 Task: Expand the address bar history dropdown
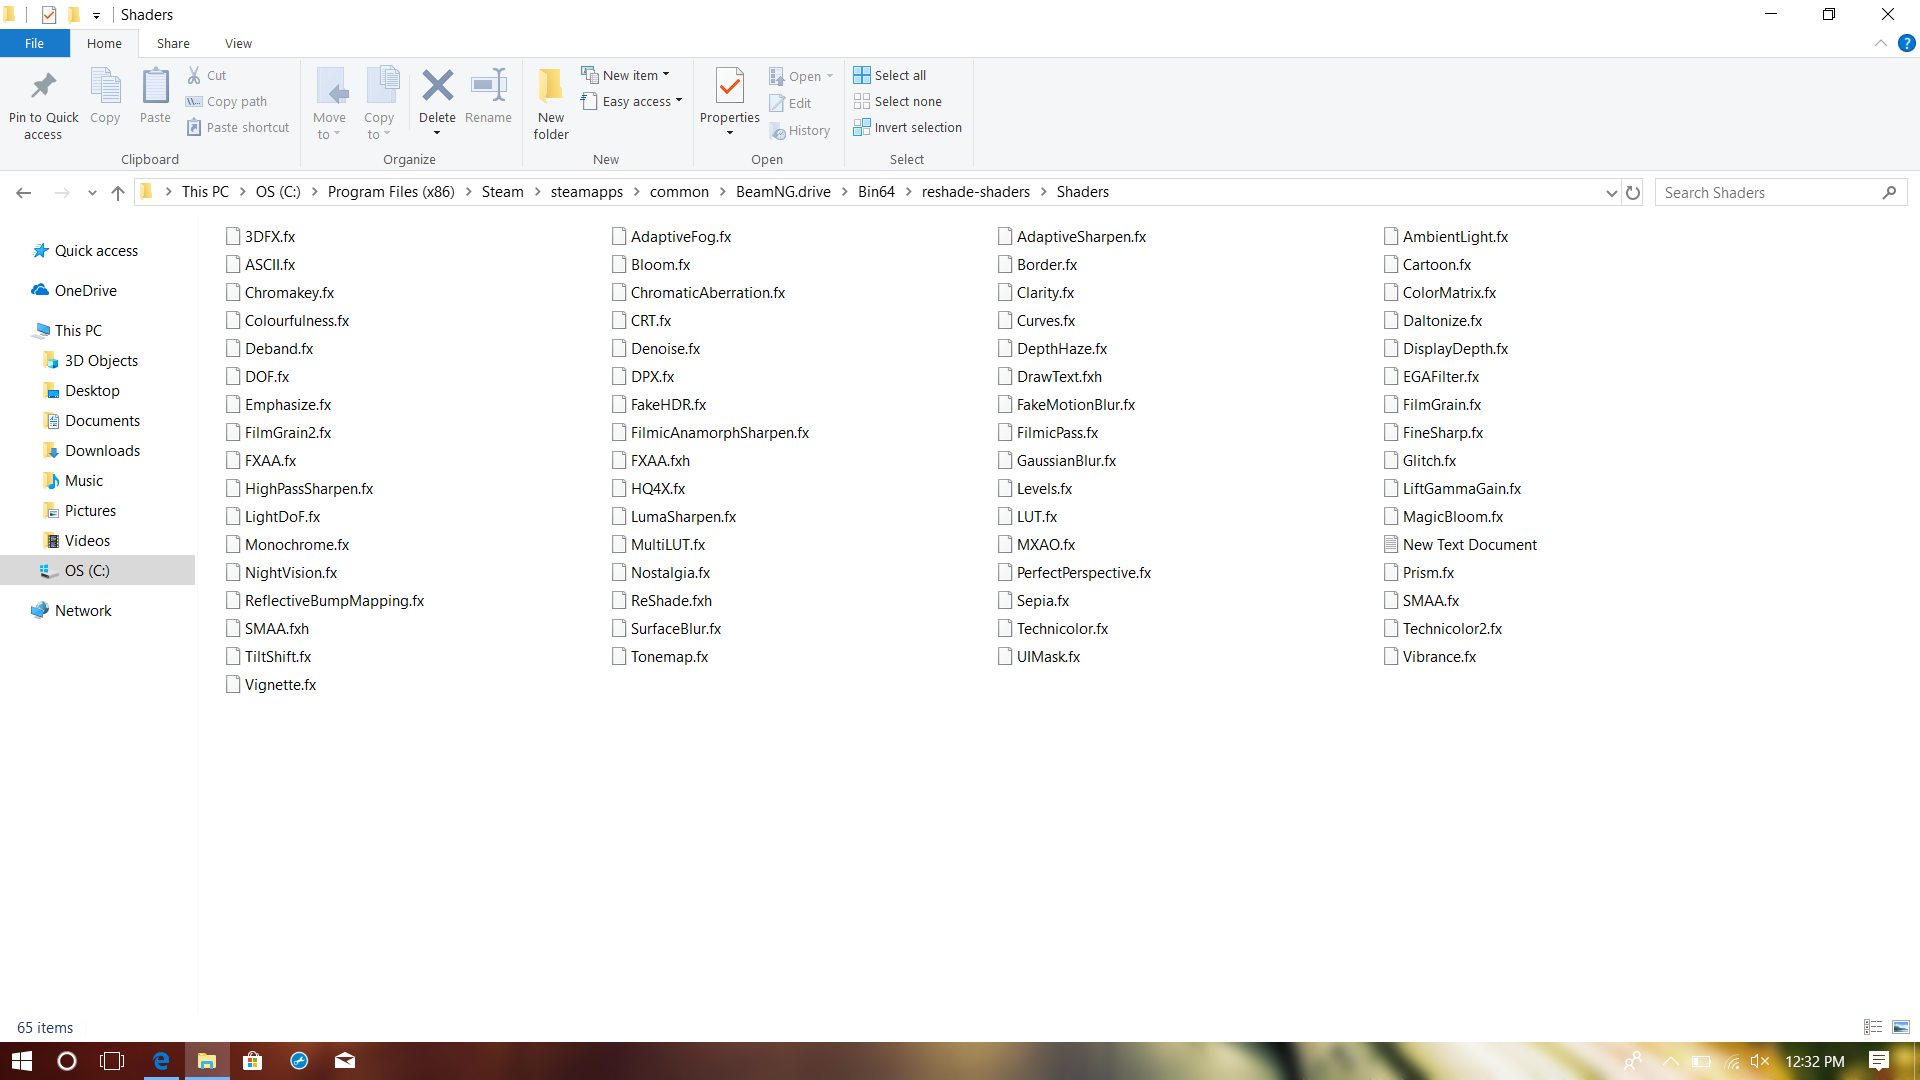(1611, 192)
